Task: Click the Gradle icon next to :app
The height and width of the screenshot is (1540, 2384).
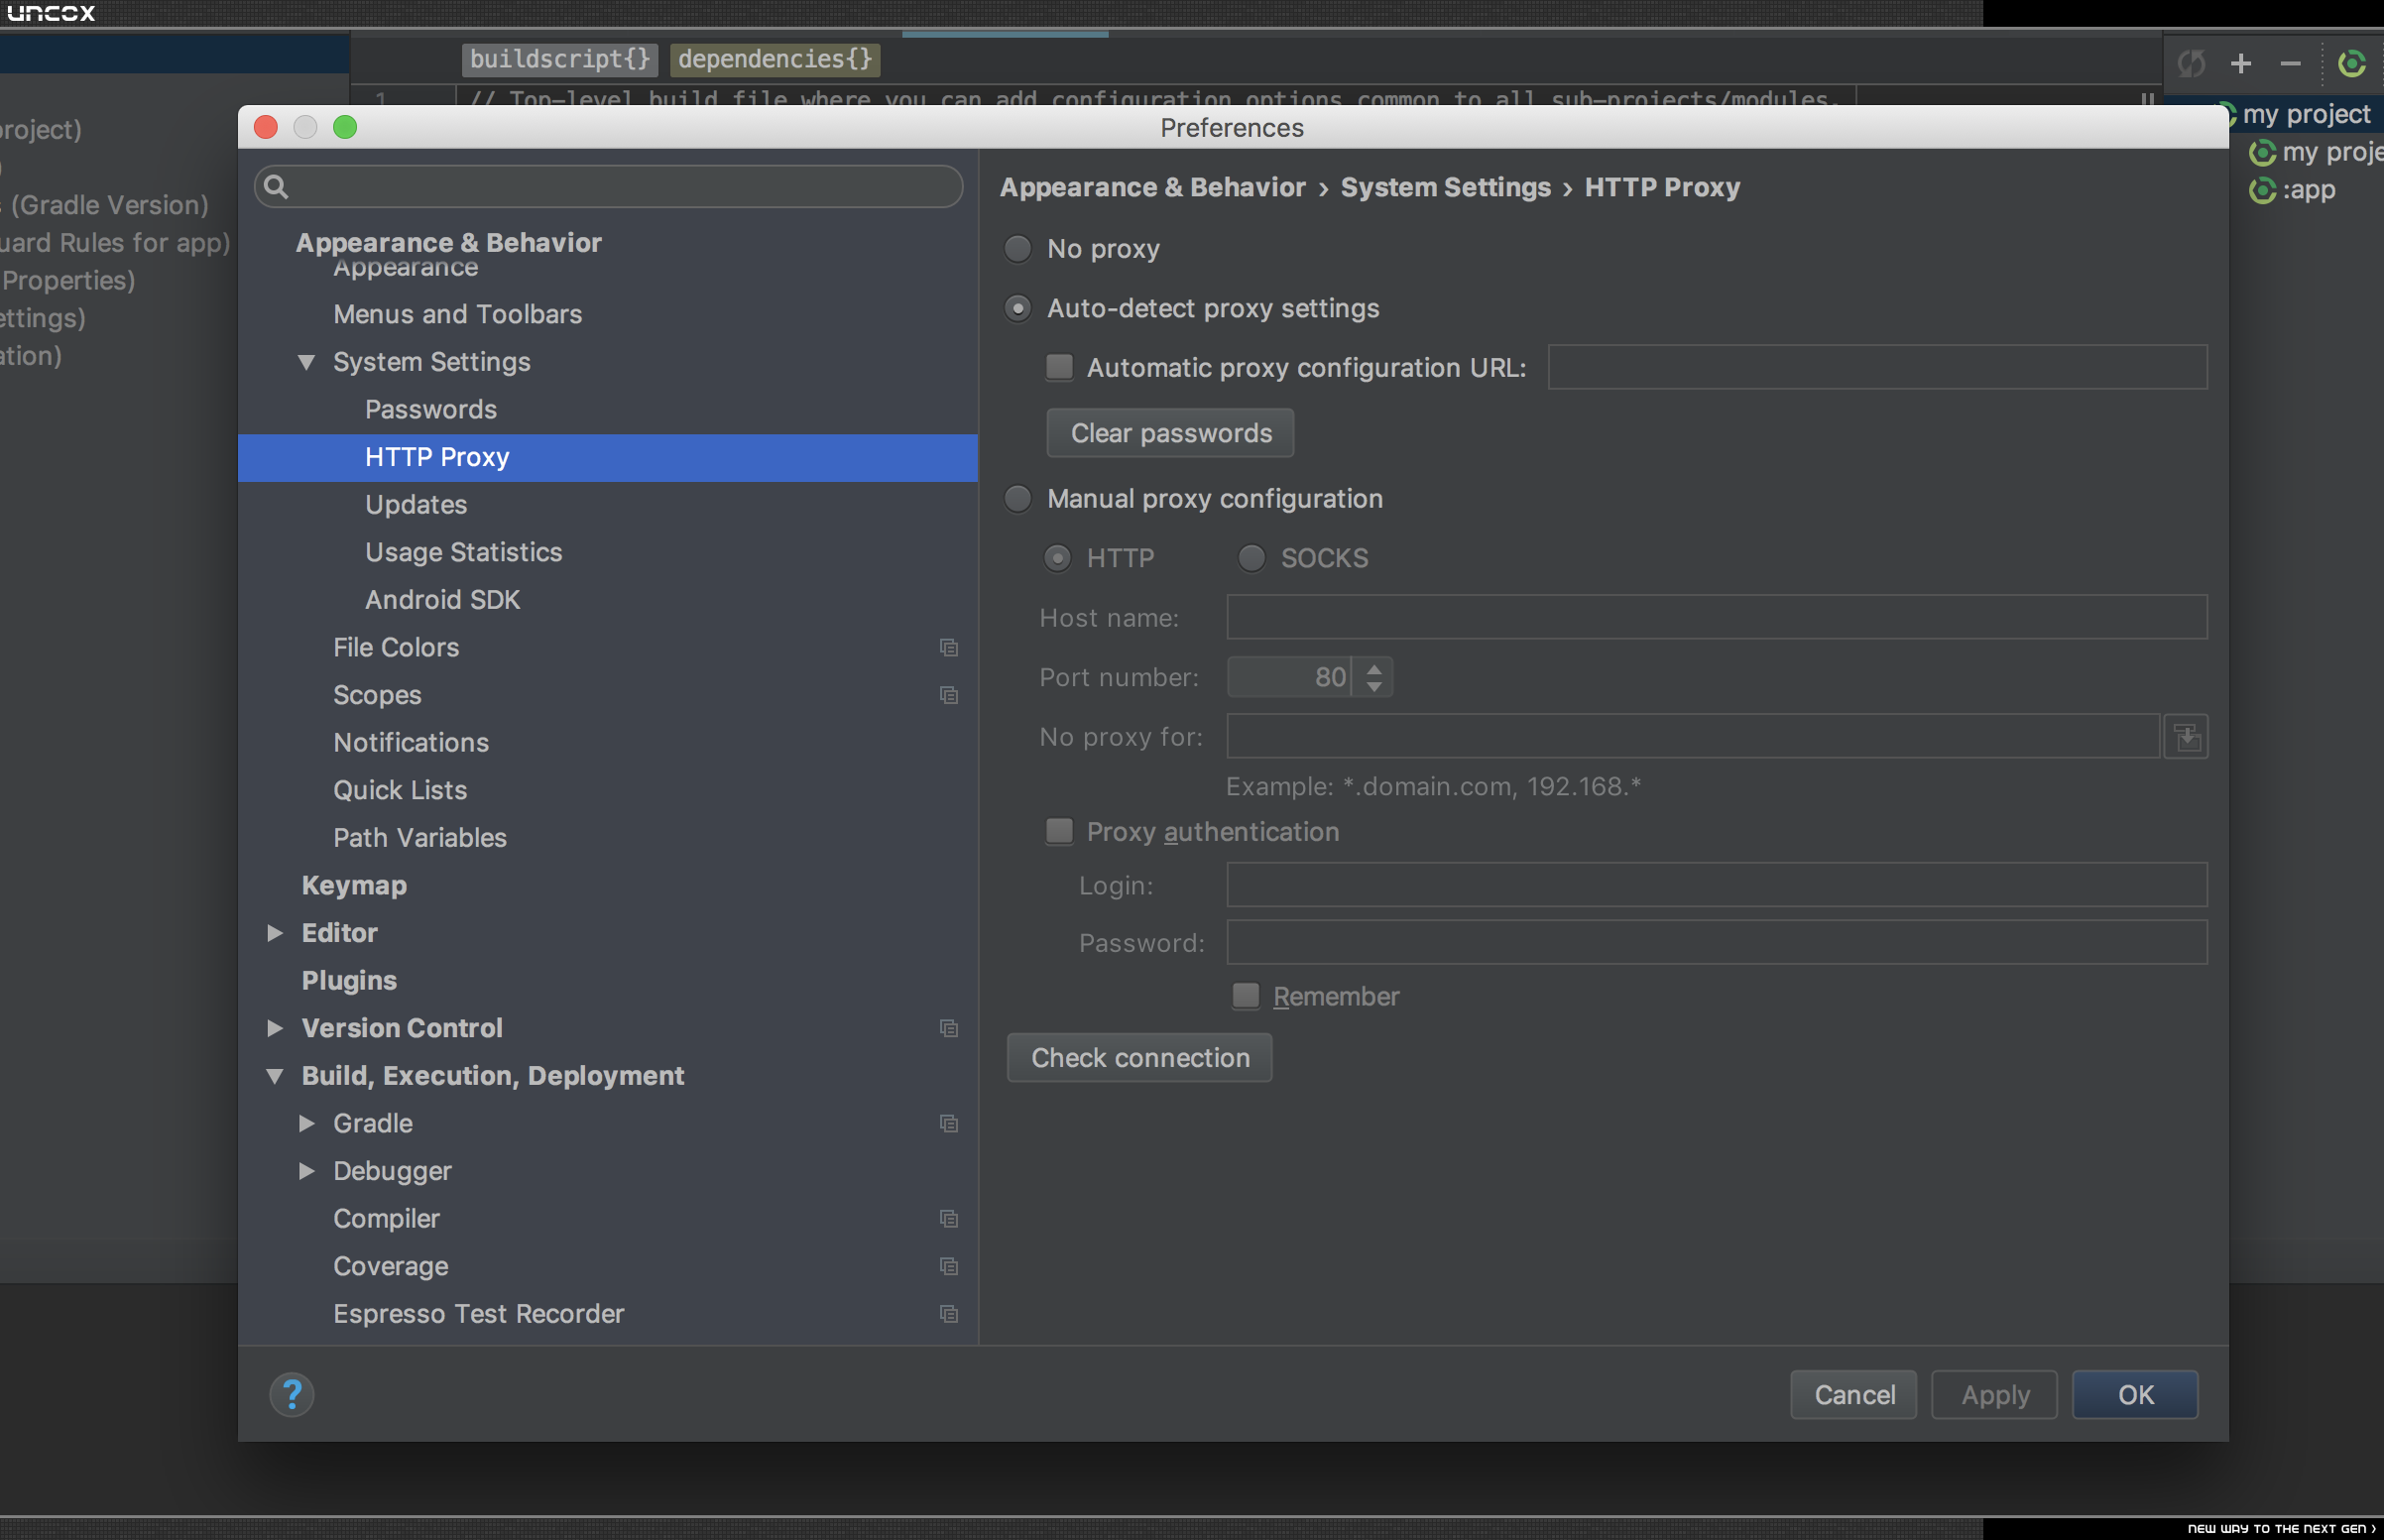Action: tap(2262, 190)
